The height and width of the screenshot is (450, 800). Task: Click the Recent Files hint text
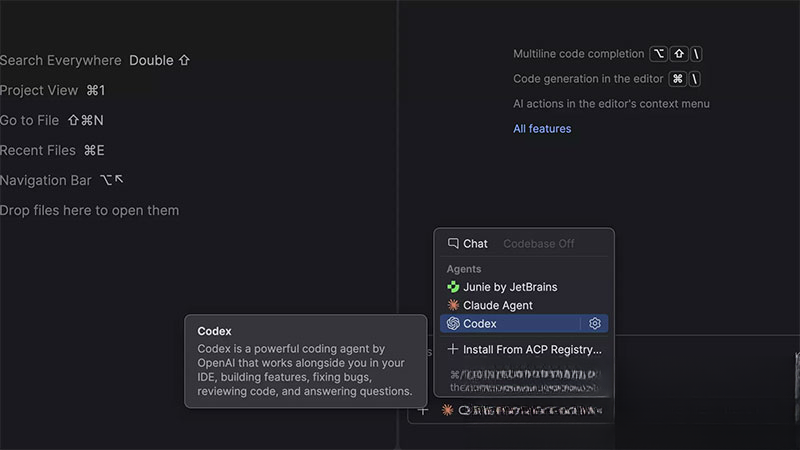[38, 151]
